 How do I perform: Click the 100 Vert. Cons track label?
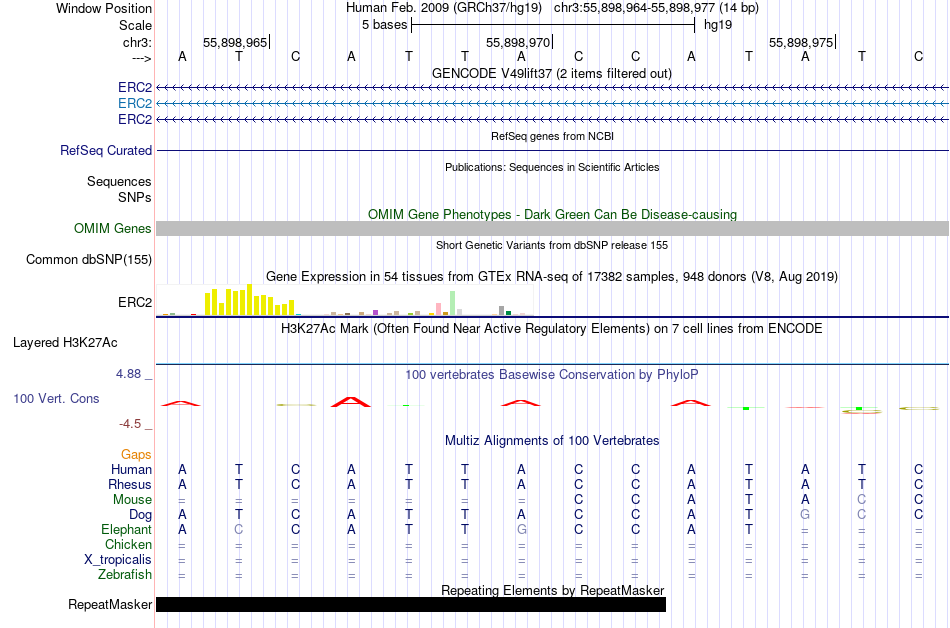point(56,398)
